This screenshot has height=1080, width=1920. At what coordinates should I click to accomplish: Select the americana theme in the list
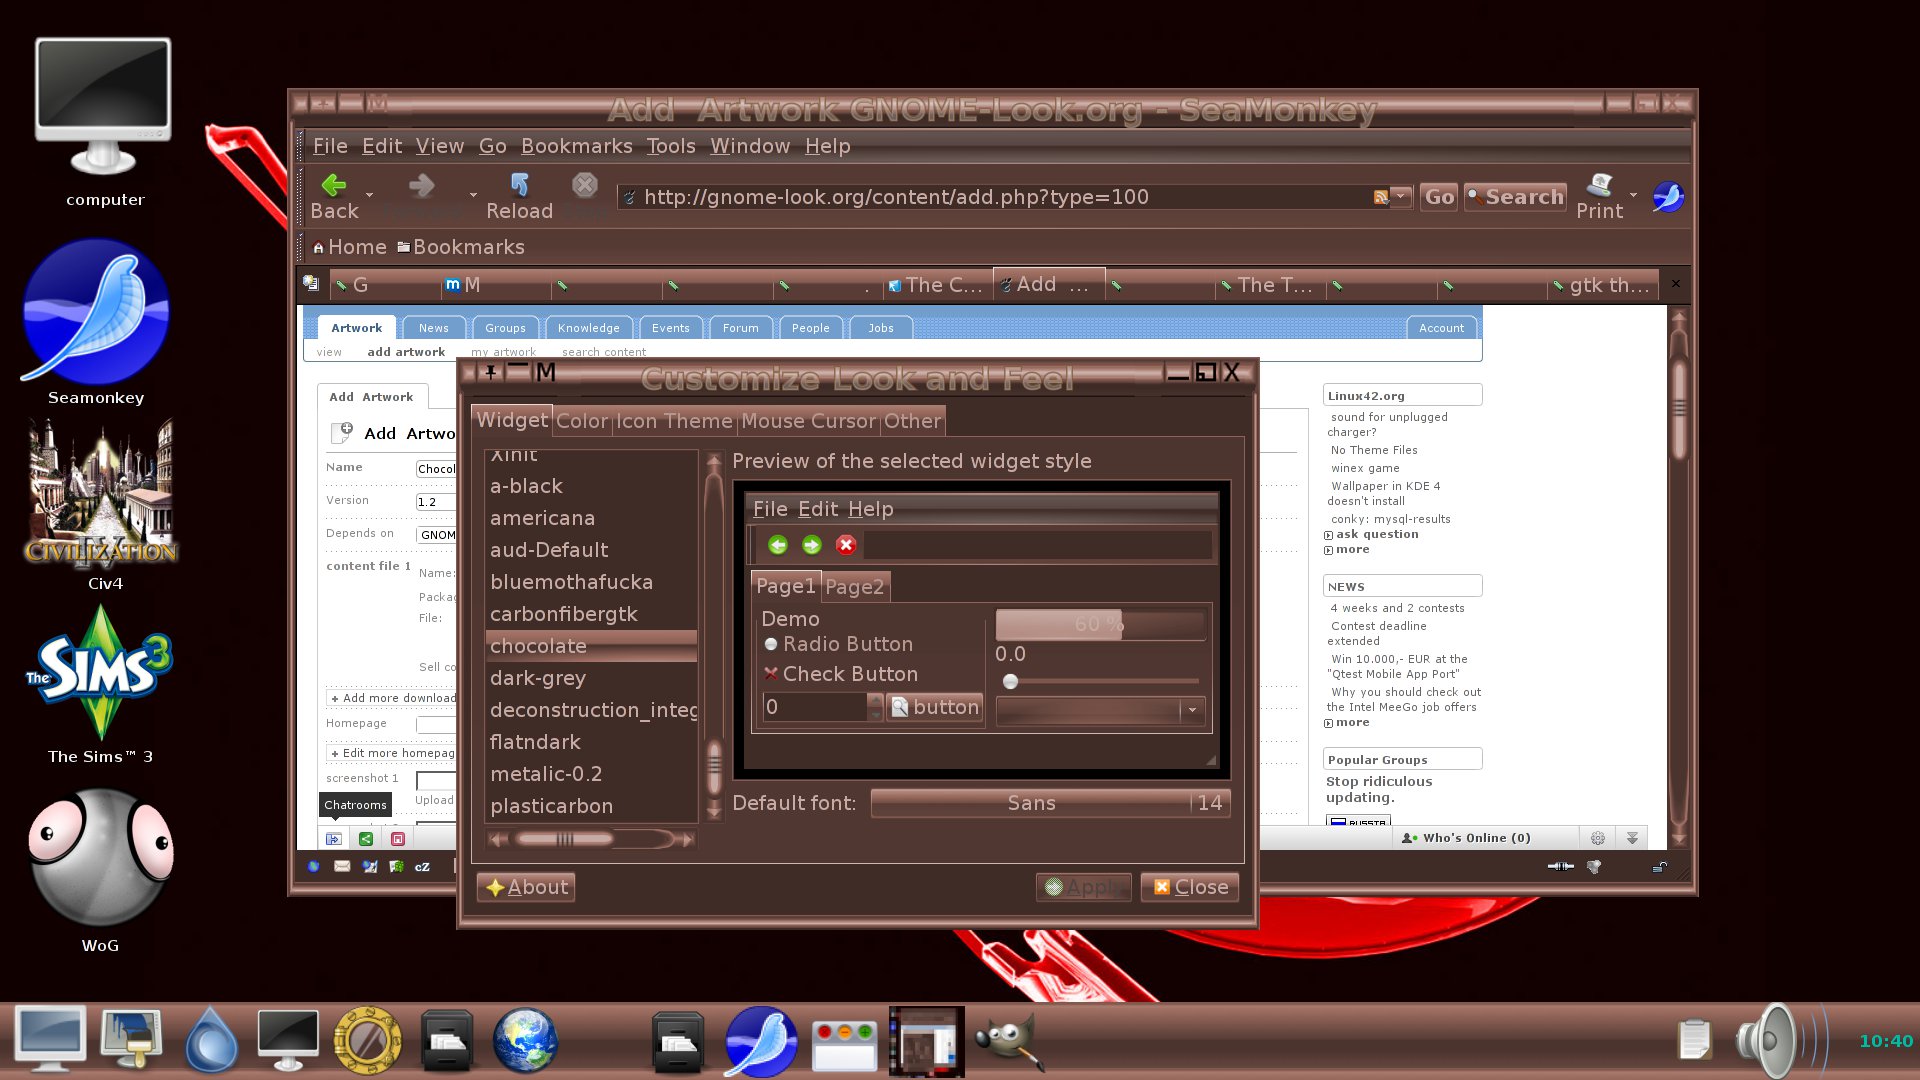point(591,518)
